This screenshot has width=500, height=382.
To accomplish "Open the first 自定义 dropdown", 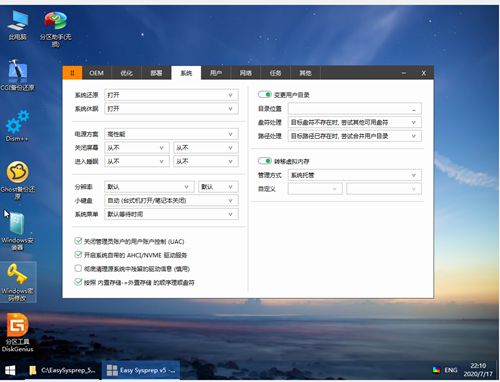I will click(315, 189).
